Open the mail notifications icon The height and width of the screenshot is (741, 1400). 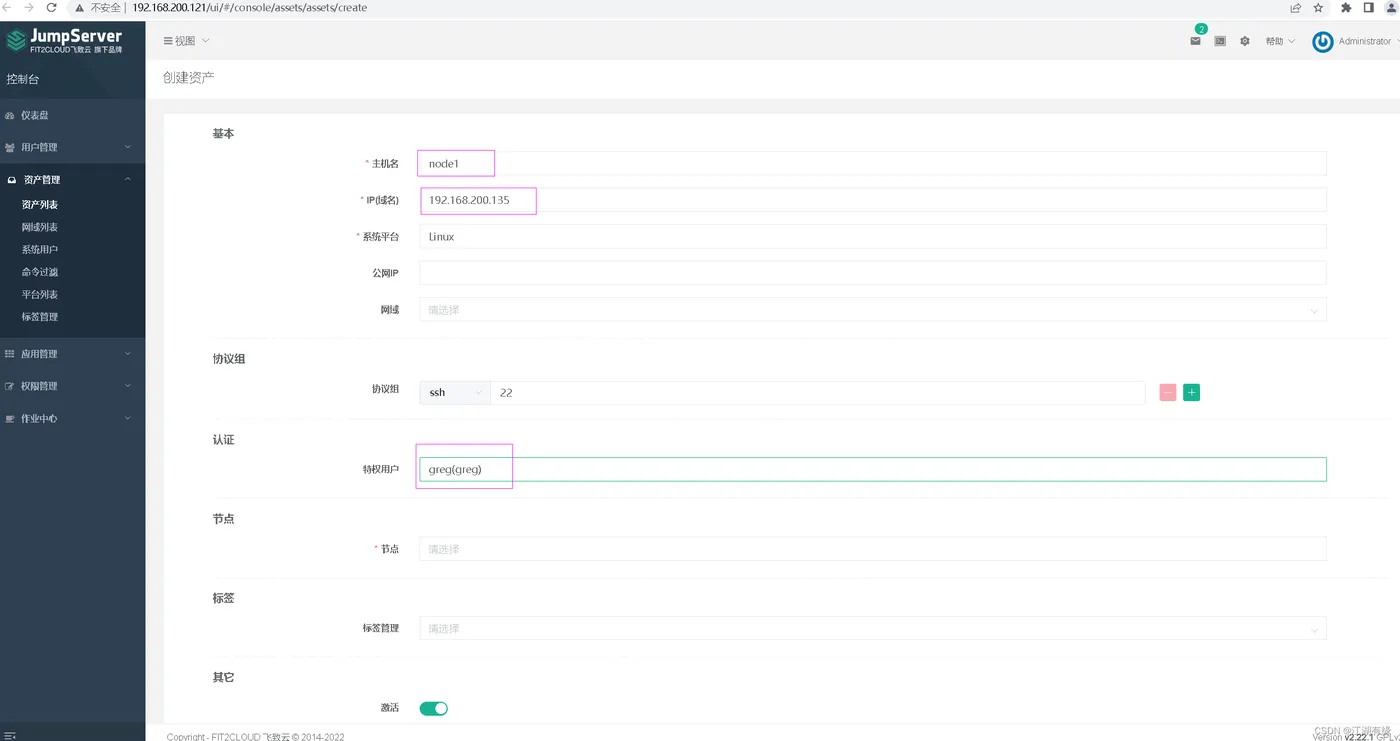pos(1195,41)
